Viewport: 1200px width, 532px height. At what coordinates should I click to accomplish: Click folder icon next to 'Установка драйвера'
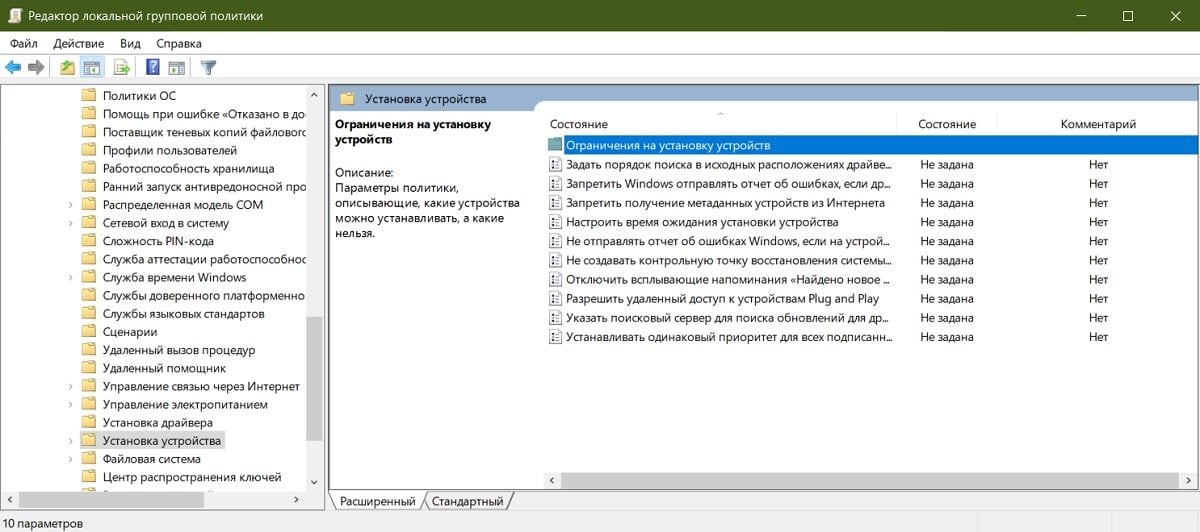88,422
